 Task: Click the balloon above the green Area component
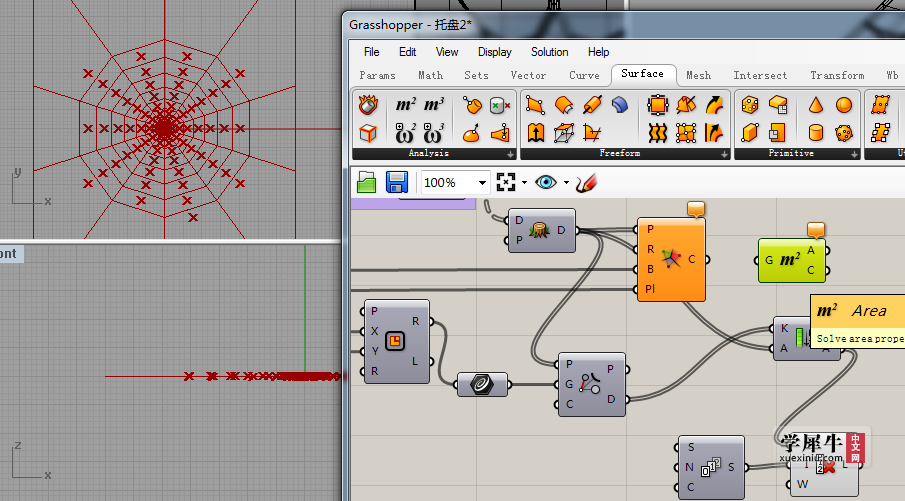point(816,230)
